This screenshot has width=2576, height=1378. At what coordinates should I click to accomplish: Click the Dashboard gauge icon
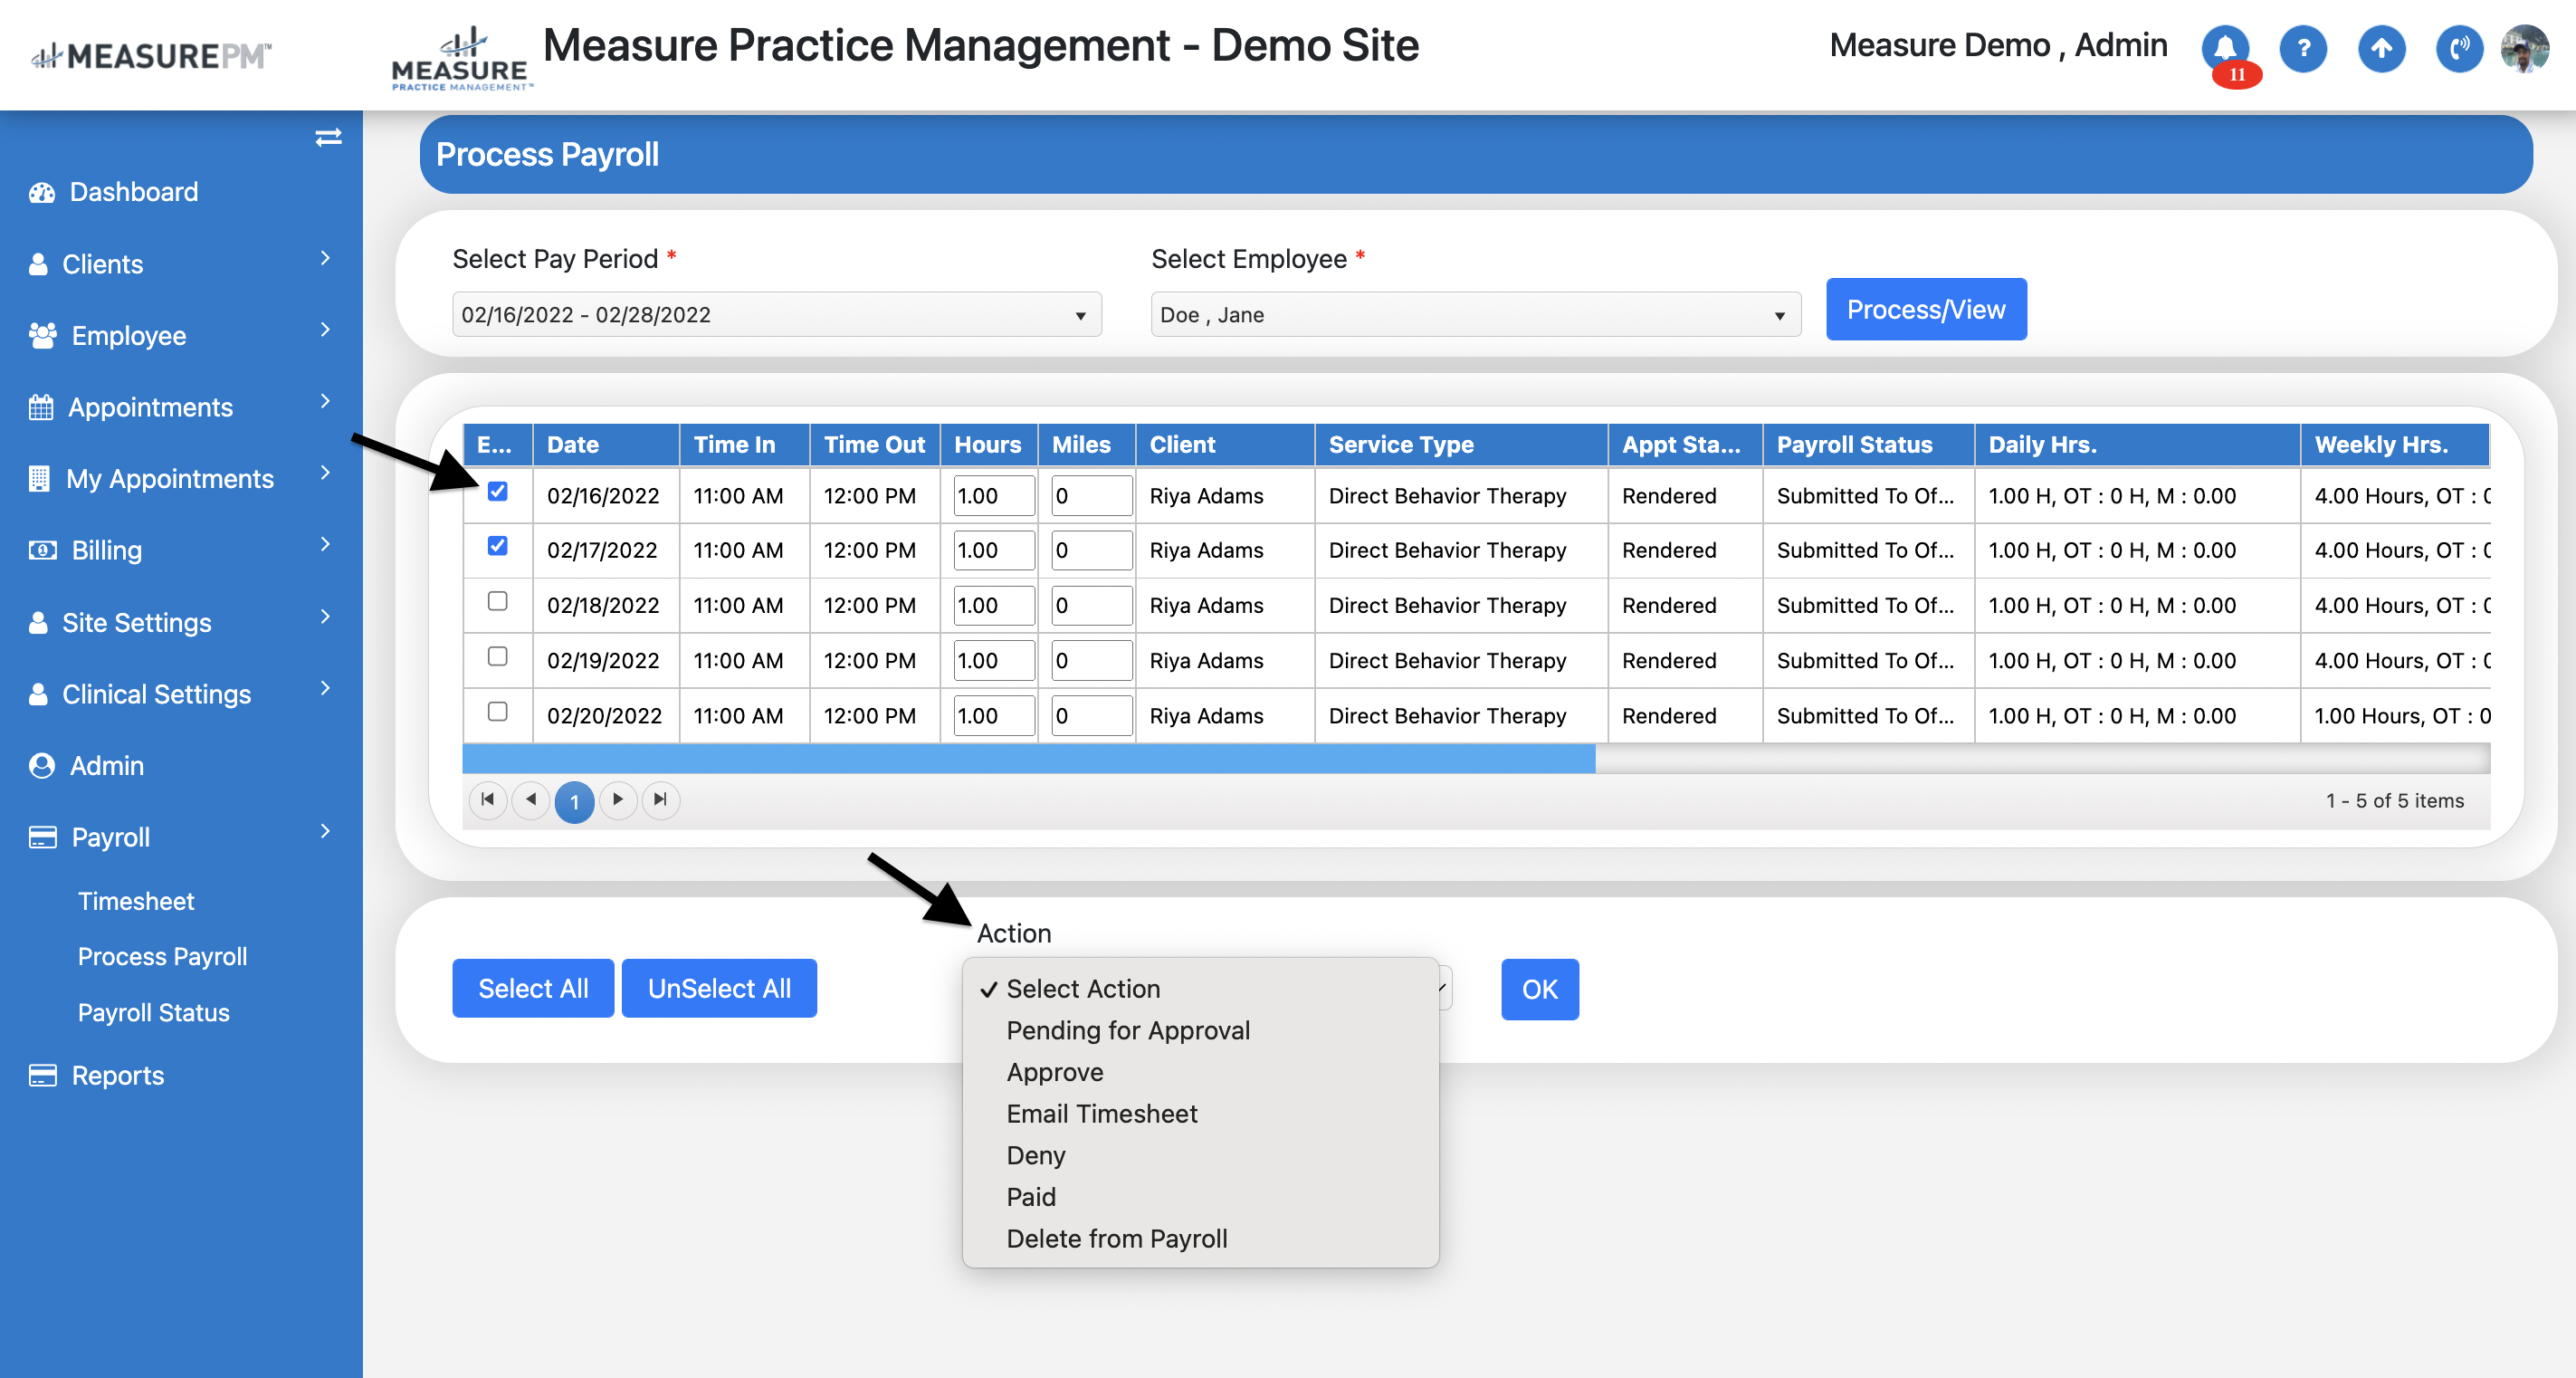(x=41, y=192)
